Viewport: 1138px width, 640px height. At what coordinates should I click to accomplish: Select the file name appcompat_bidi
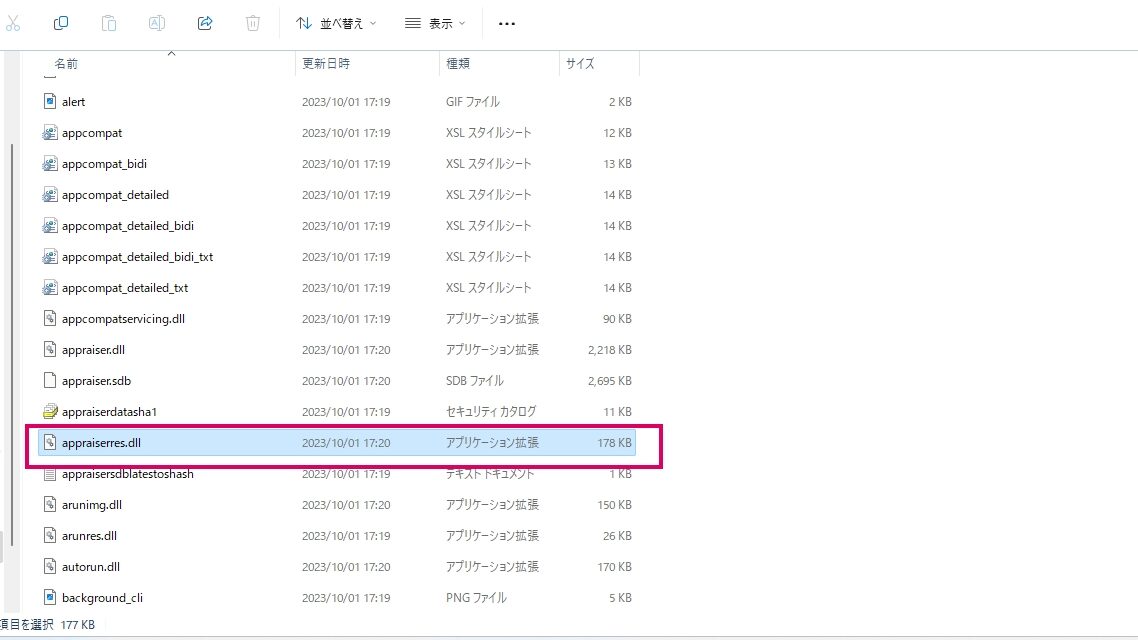pyautogui.click(x=105, y=164)
